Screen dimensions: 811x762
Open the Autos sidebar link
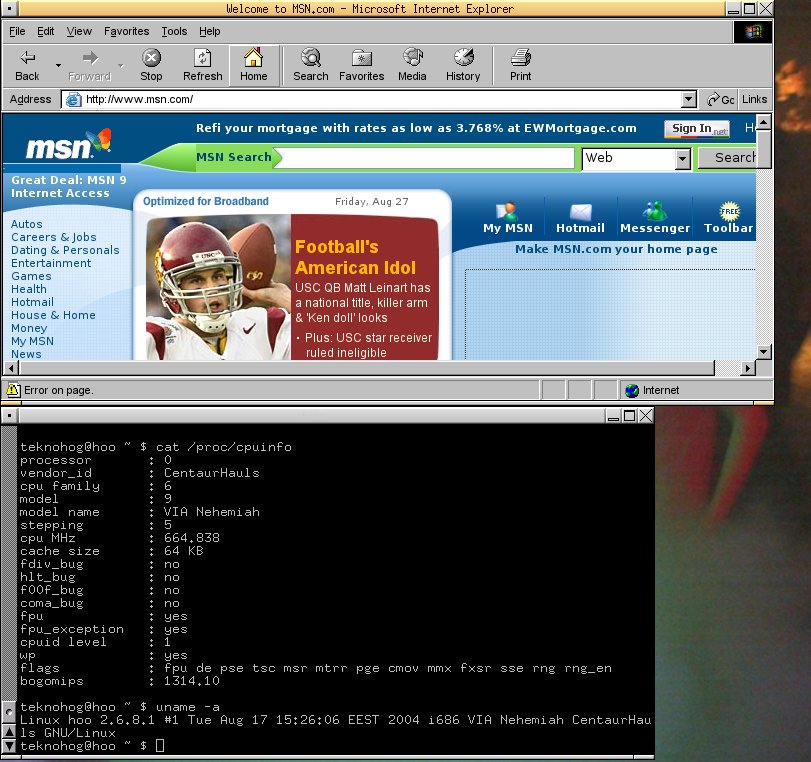pos(27,224)
